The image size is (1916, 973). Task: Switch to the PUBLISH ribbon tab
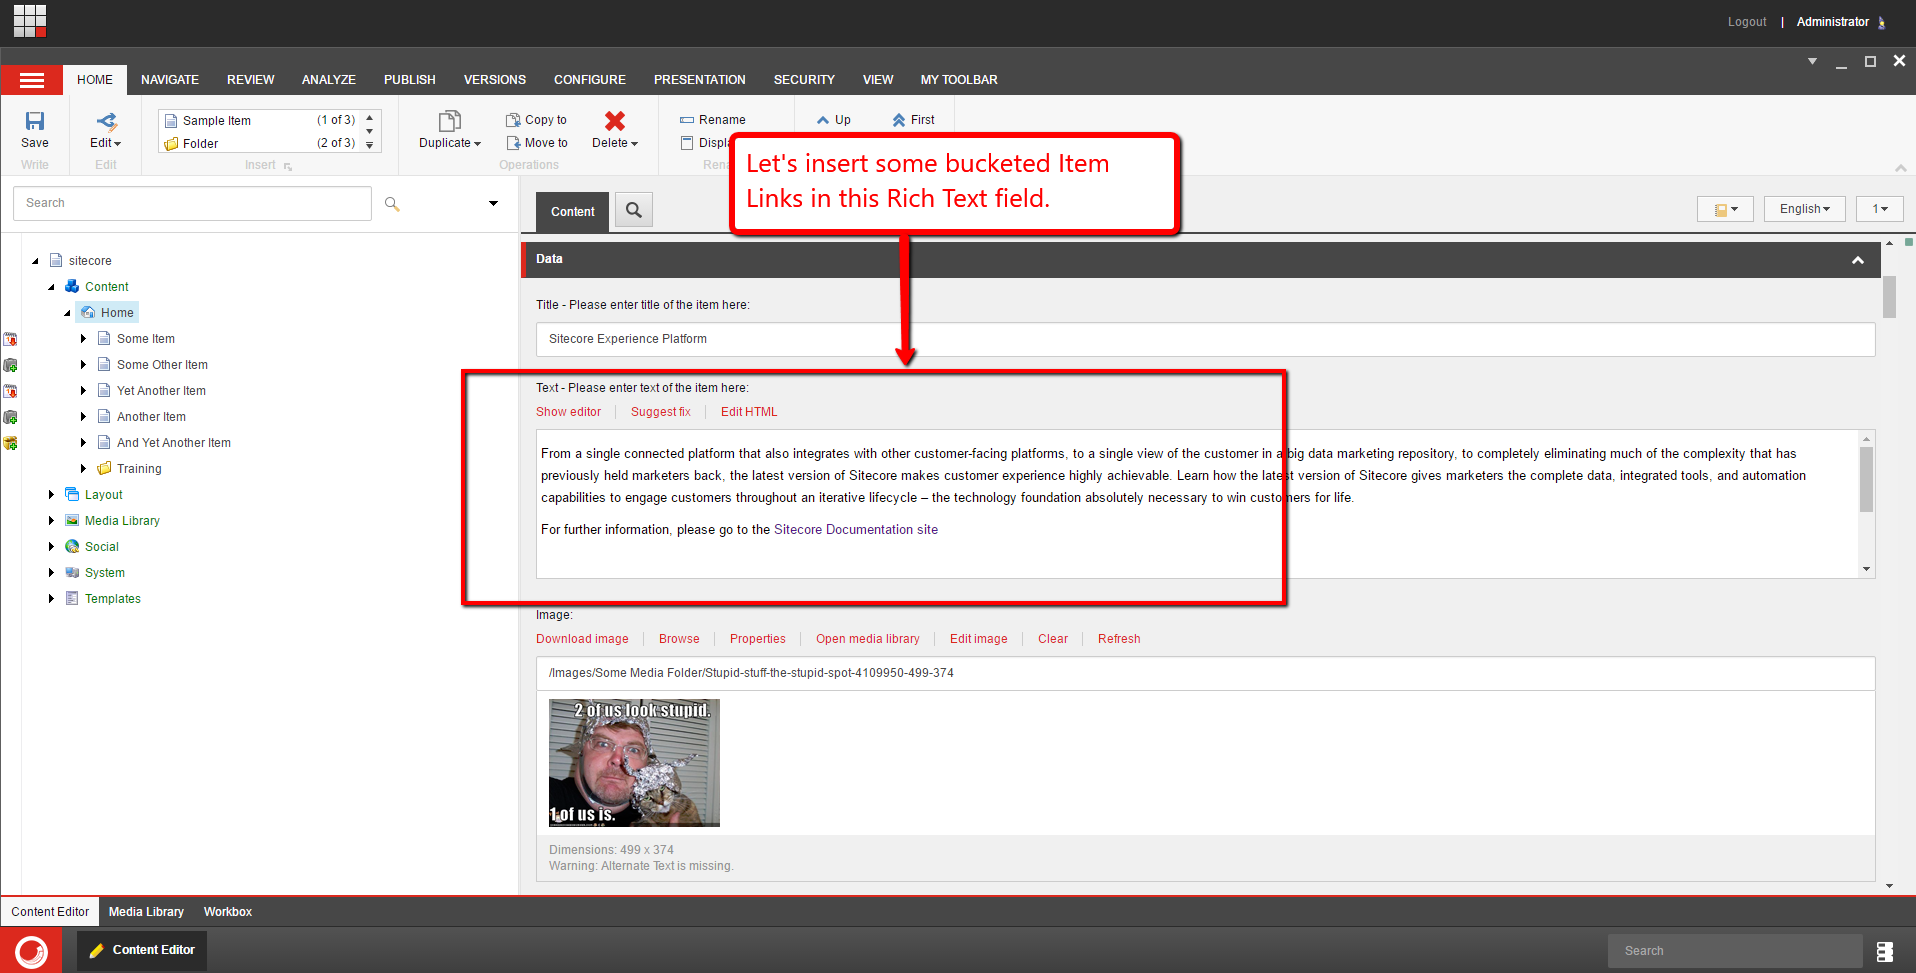409,80
